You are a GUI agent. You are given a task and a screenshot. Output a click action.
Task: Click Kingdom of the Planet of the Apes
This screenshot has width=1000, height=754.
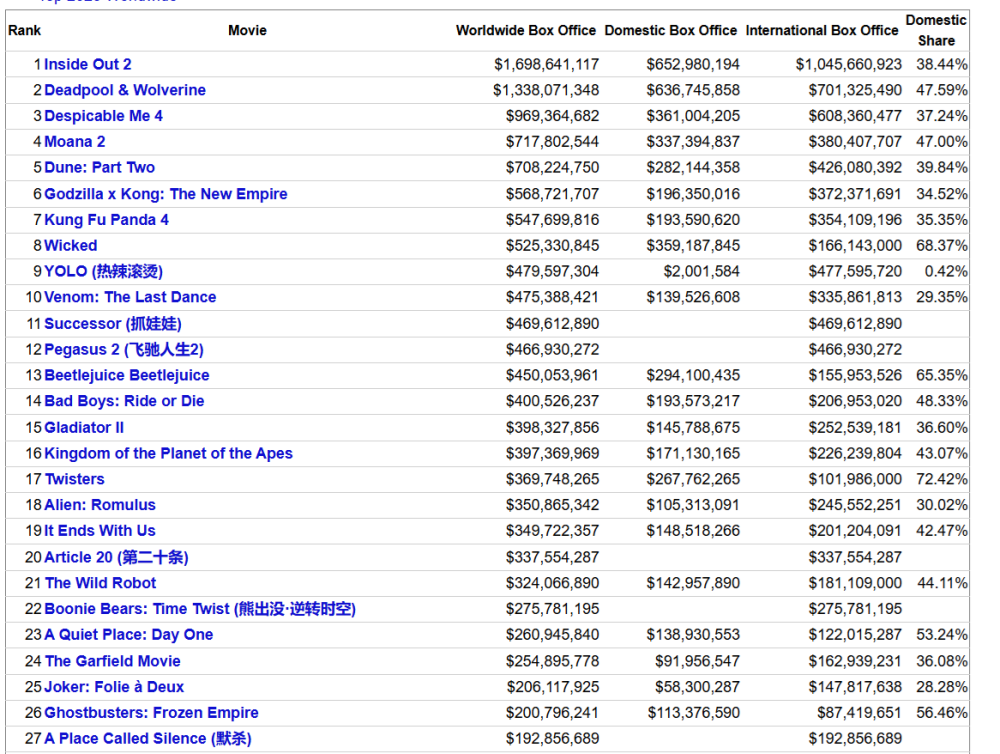click(168, 453)
